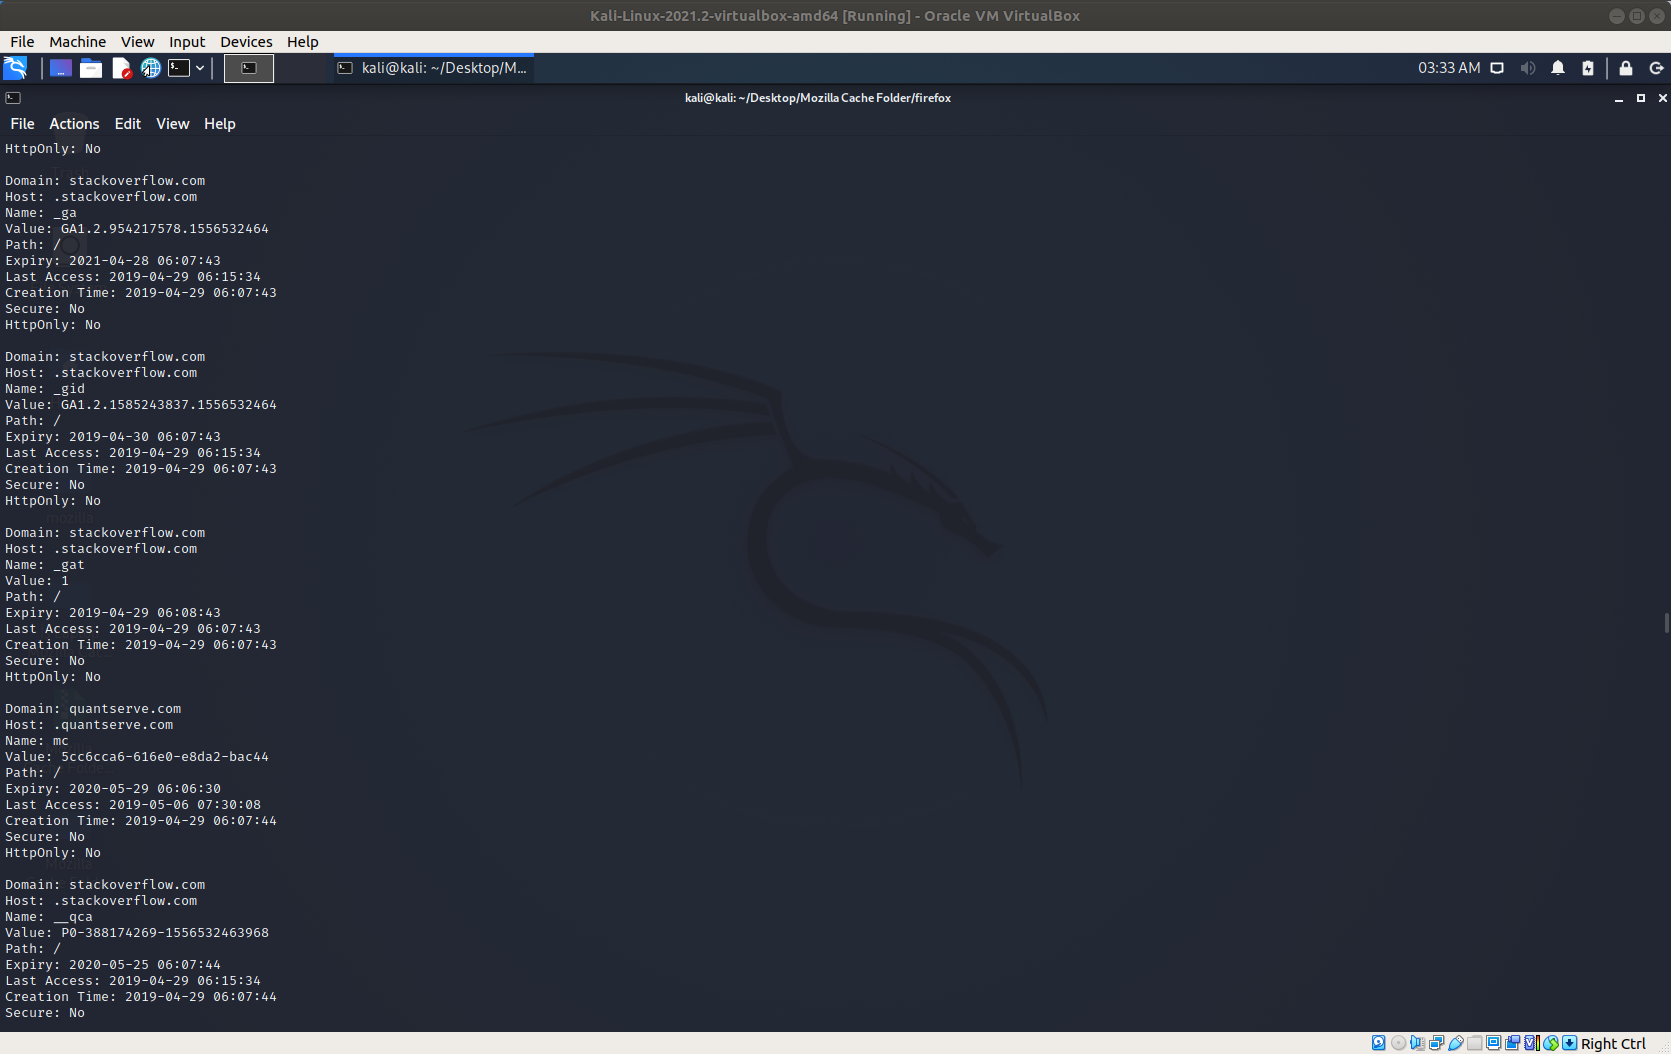Click the VirtualBox keyboard capture arrow icon

pyautogui.click(x=1570, y=1043)
